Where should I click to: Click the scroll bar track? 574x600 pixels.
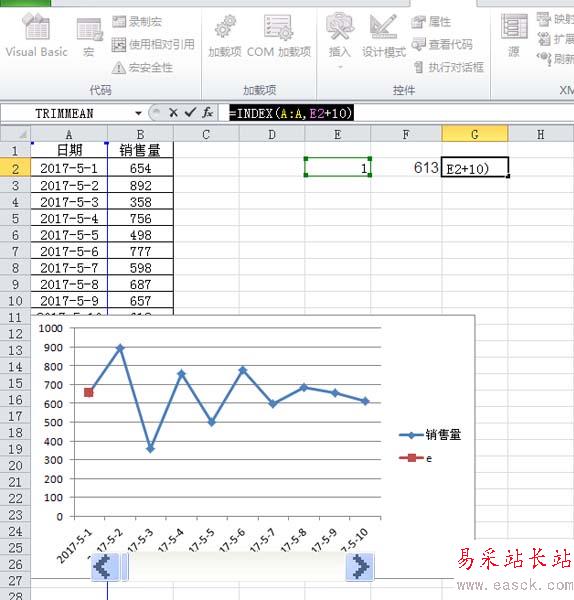pos(237,566)
